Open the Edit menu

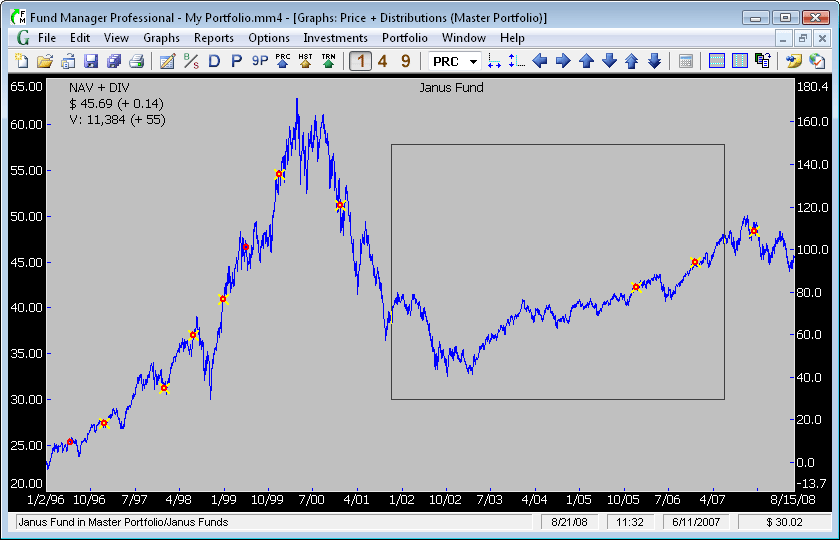pyautogui.click(x=80, y=38)
